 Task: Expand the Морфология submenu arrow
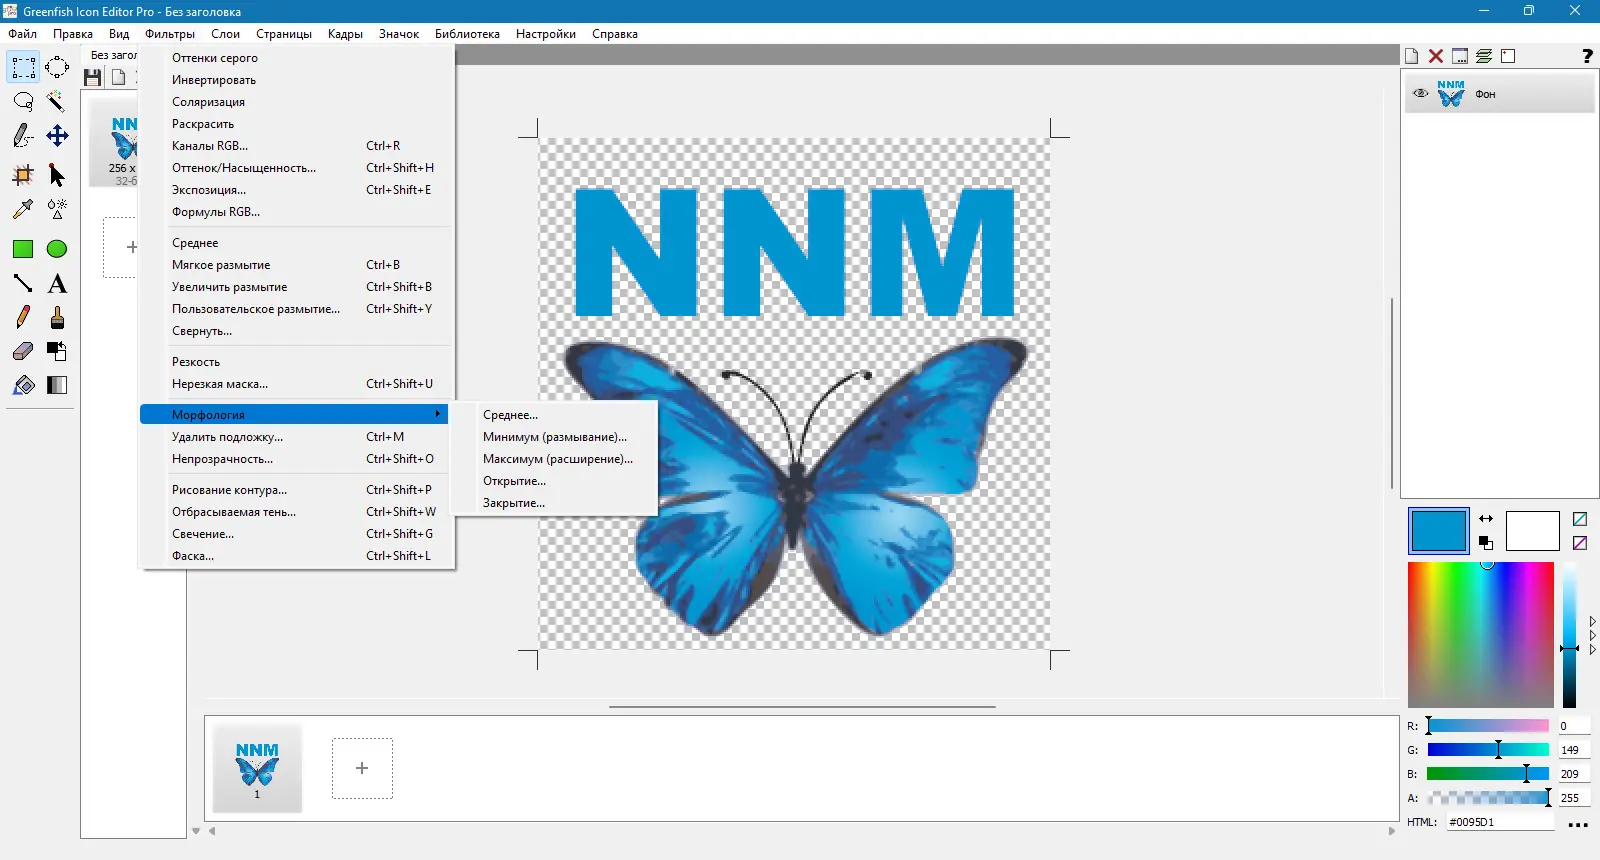[438, 414]
